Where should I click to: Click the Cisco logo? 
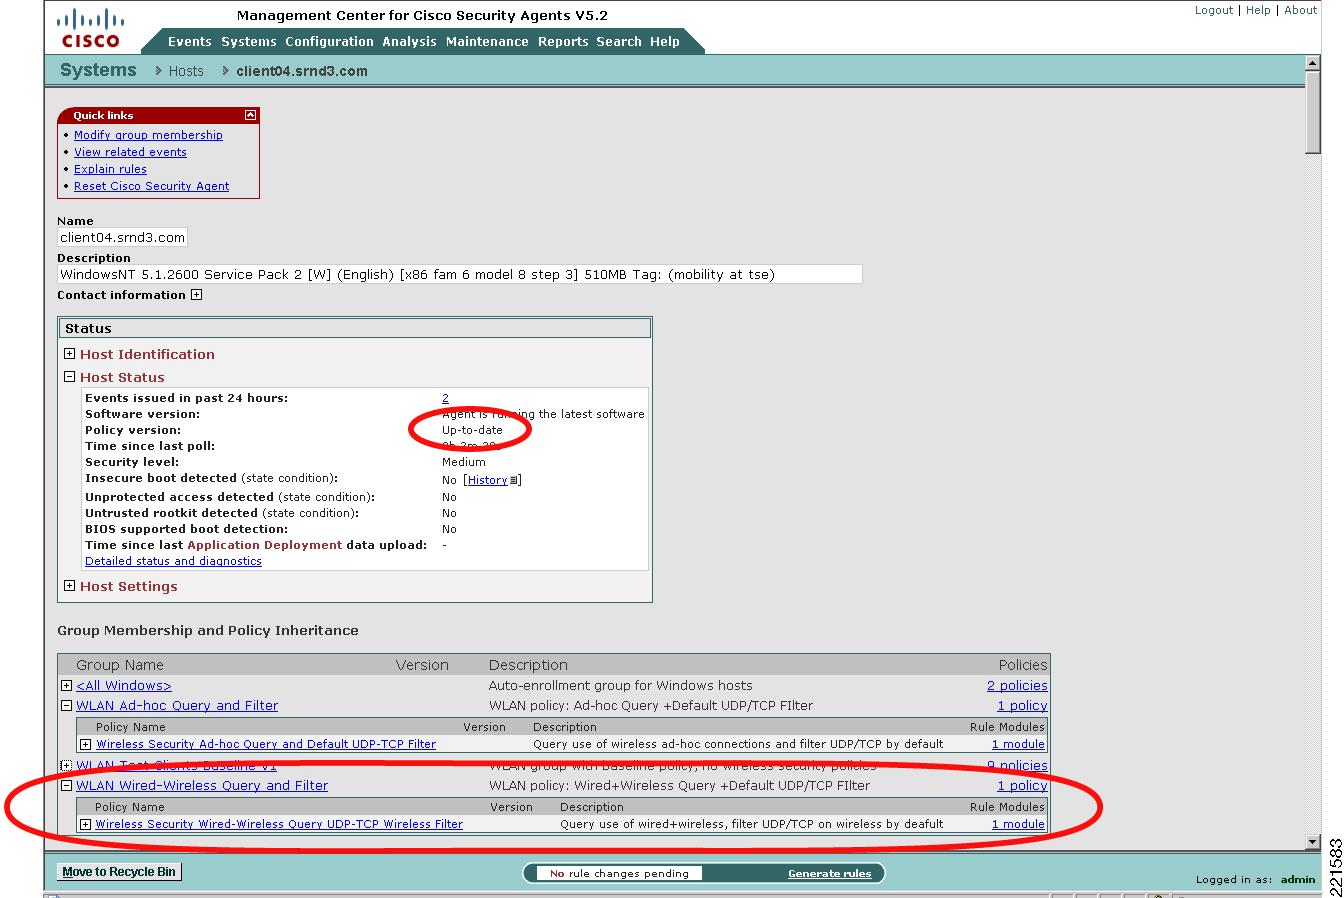tap(90, 28)
